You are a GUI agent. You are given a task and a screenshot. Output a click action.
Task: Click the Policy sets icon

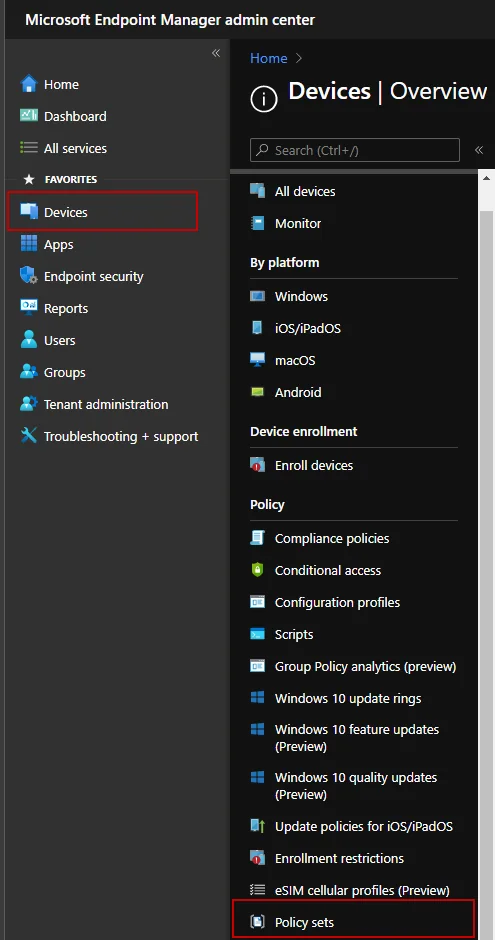[258, 922]
